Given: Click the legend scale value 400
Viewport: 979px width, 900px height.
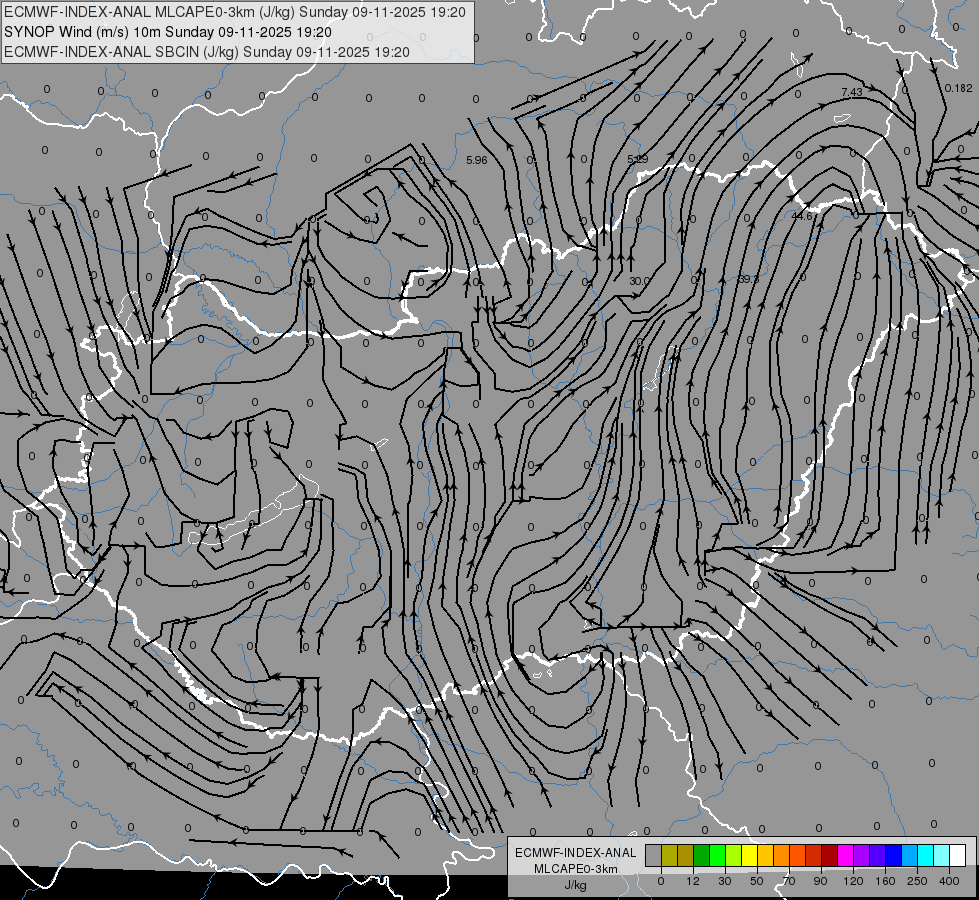Looking at the screenshot, I should 949,881.
